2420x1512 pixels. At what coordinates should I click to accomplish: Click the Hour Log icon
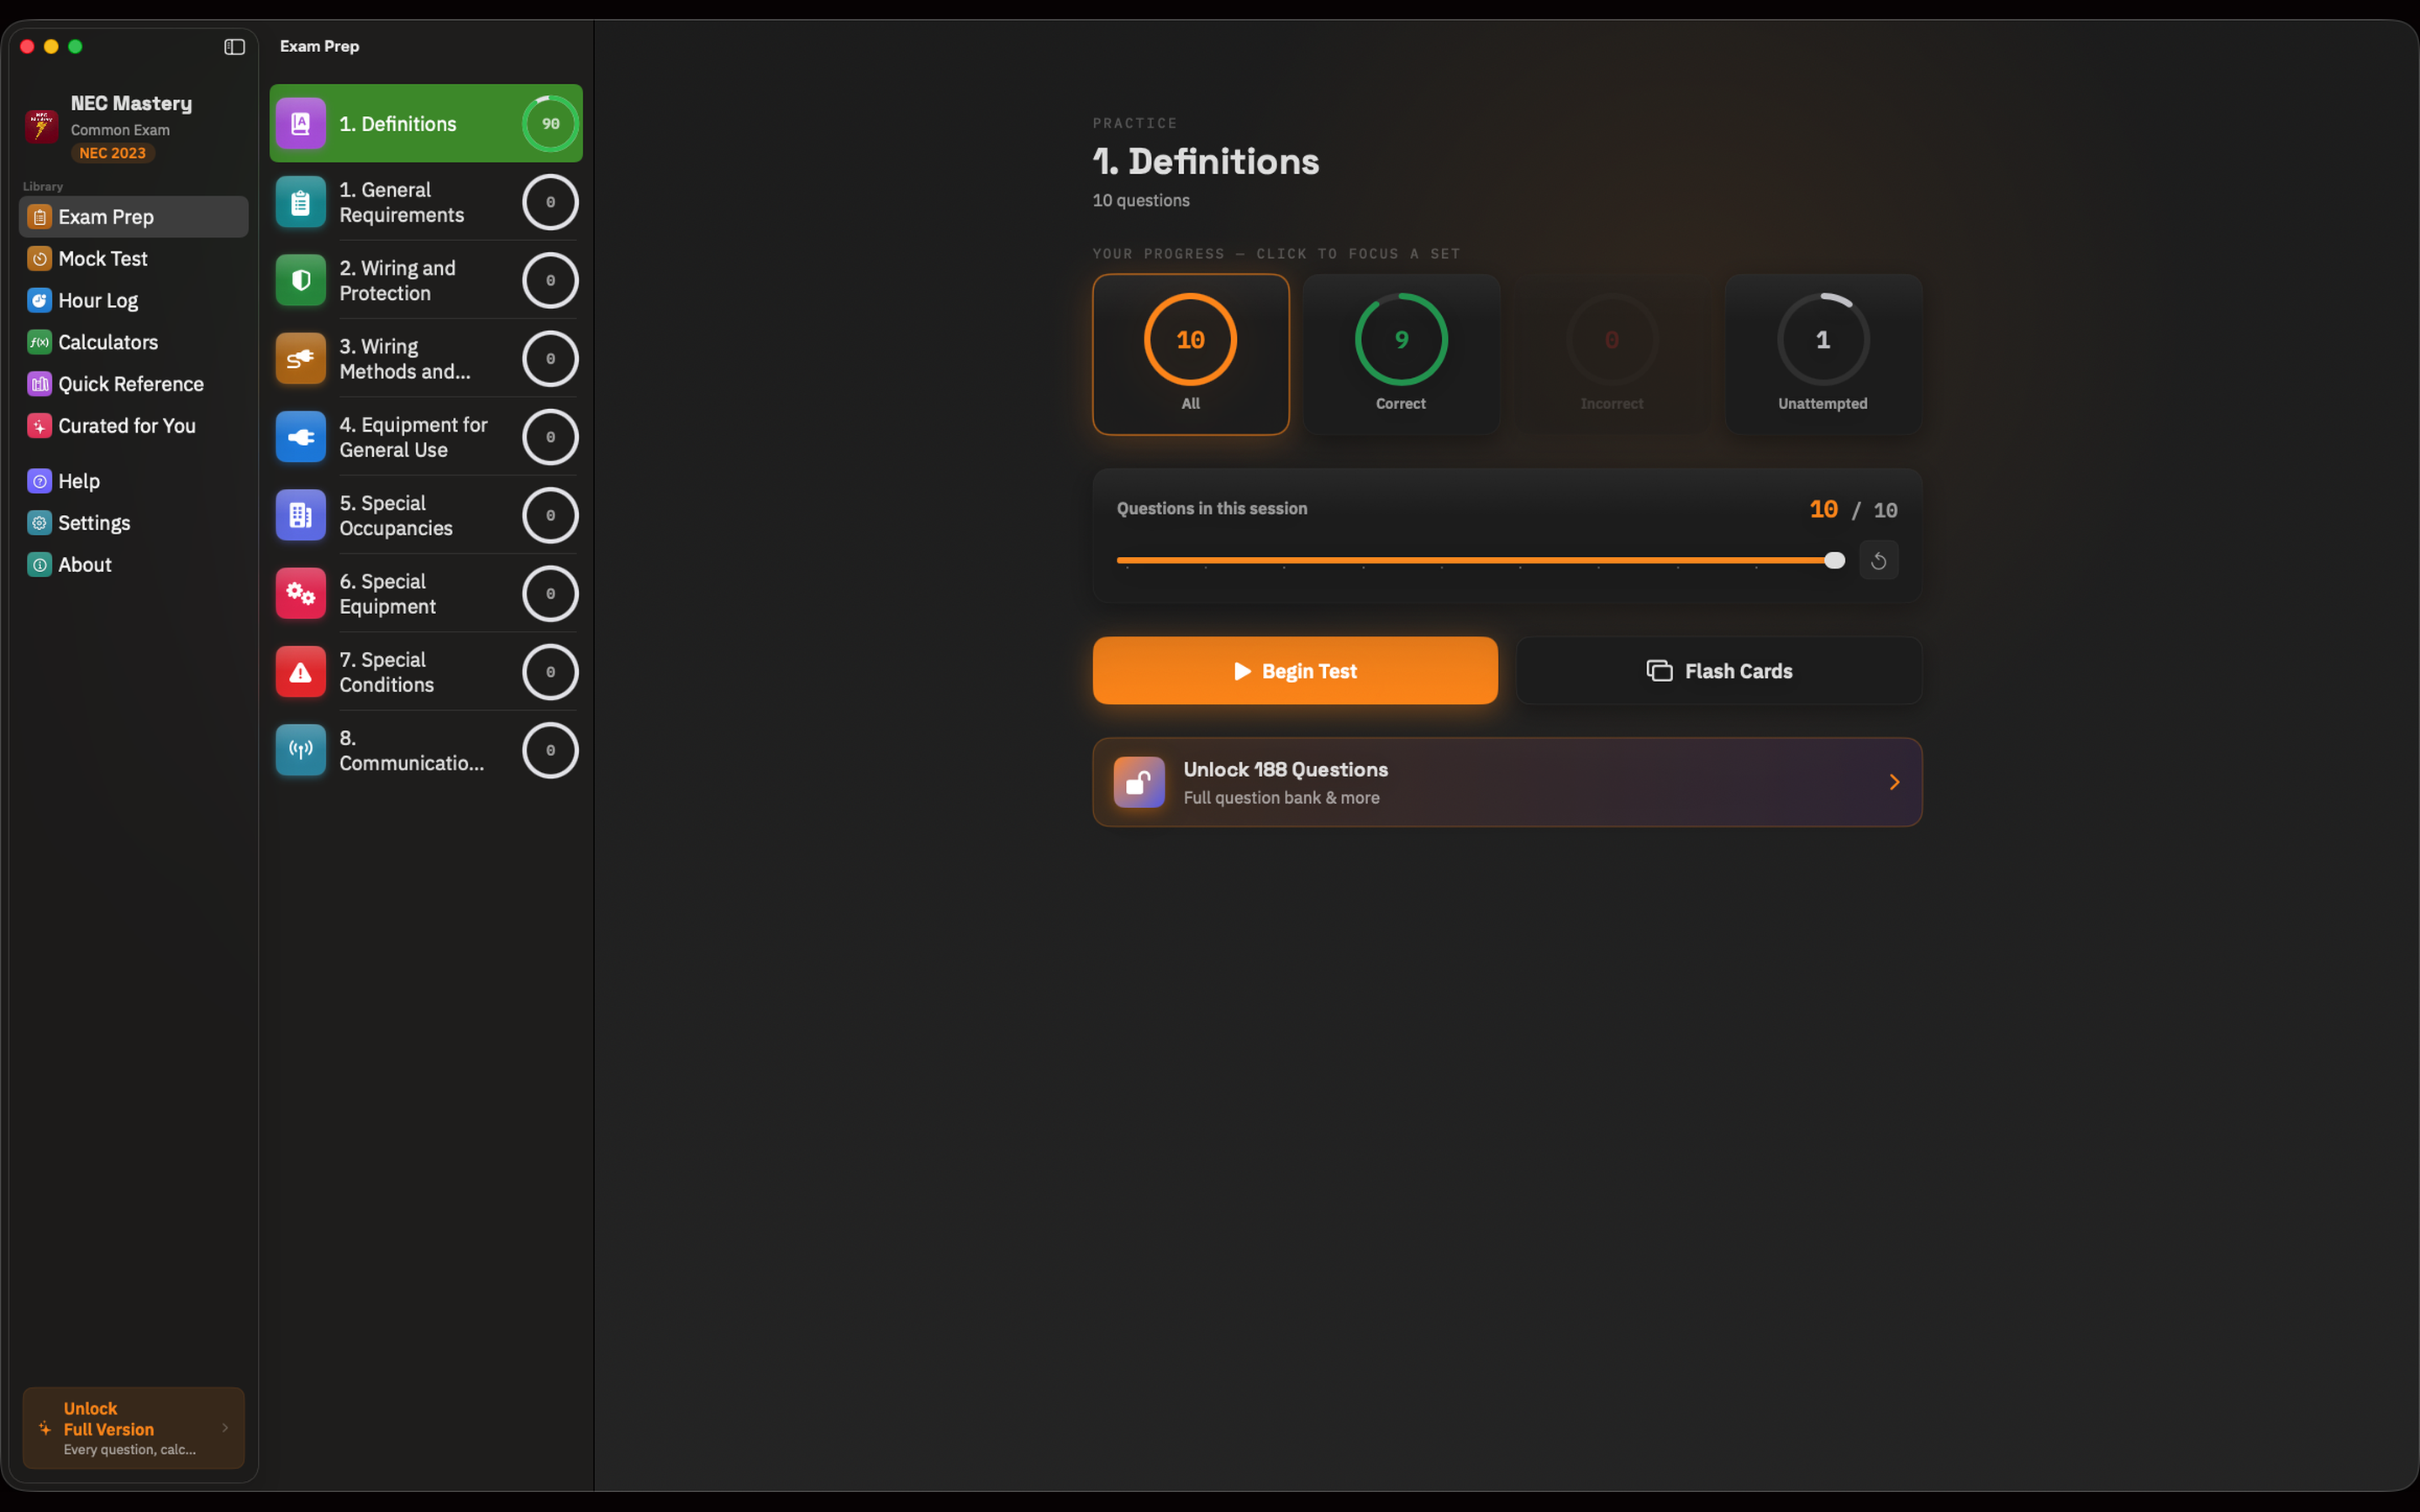[x=39, y=301]
